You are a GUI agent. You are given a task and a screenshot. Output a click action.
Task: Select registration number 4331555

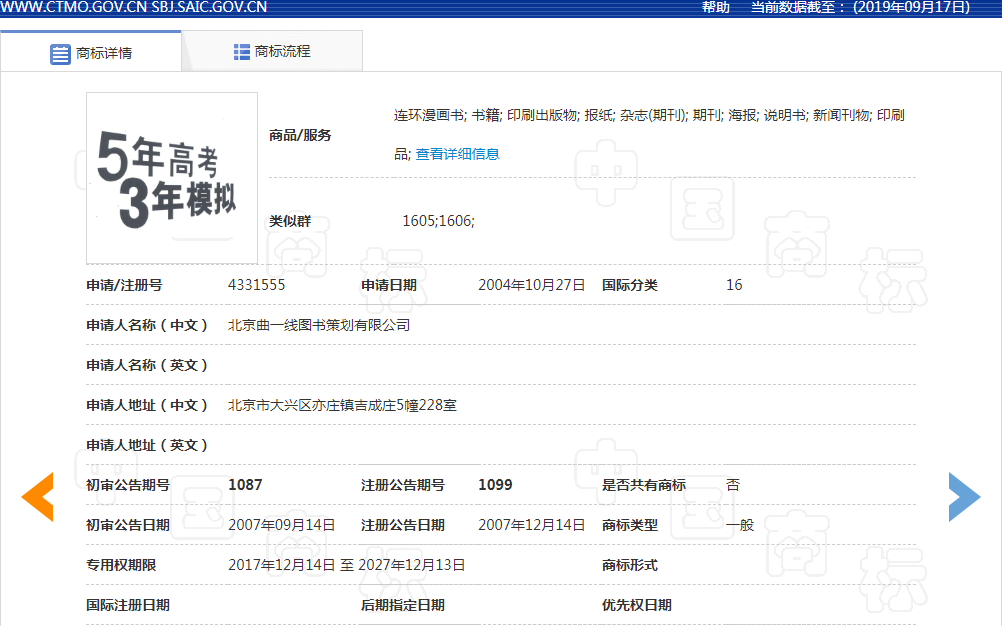[x=257, y=285]
